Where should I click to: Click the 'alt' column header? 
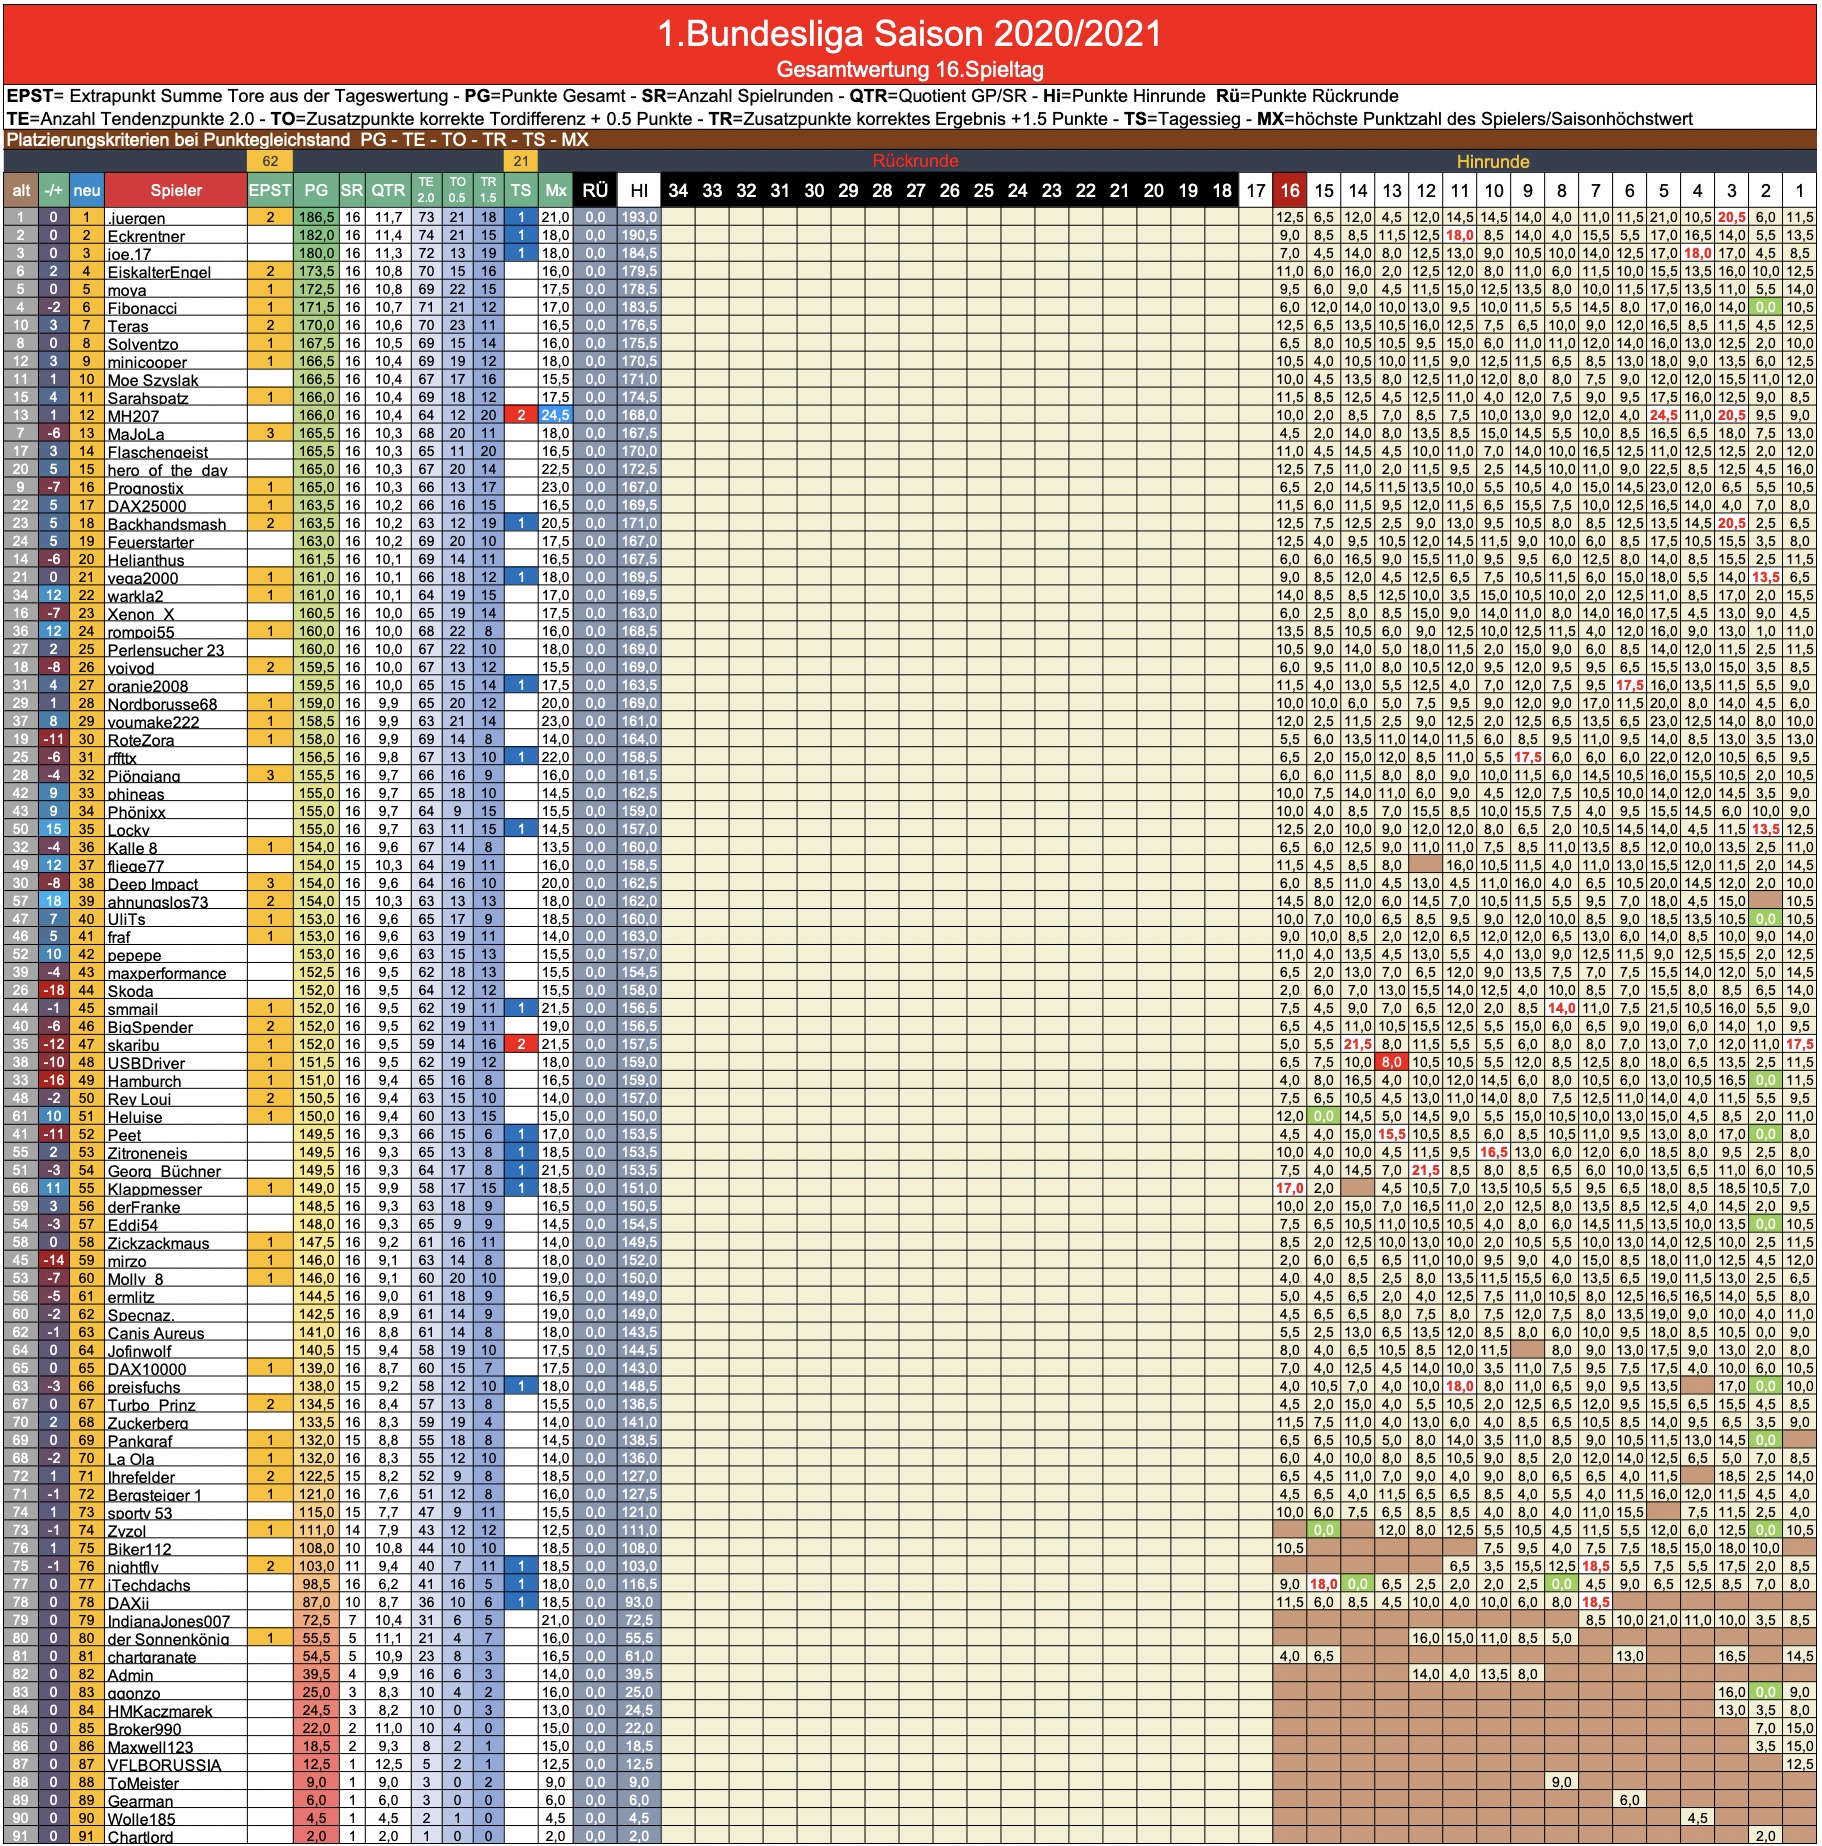21,190
